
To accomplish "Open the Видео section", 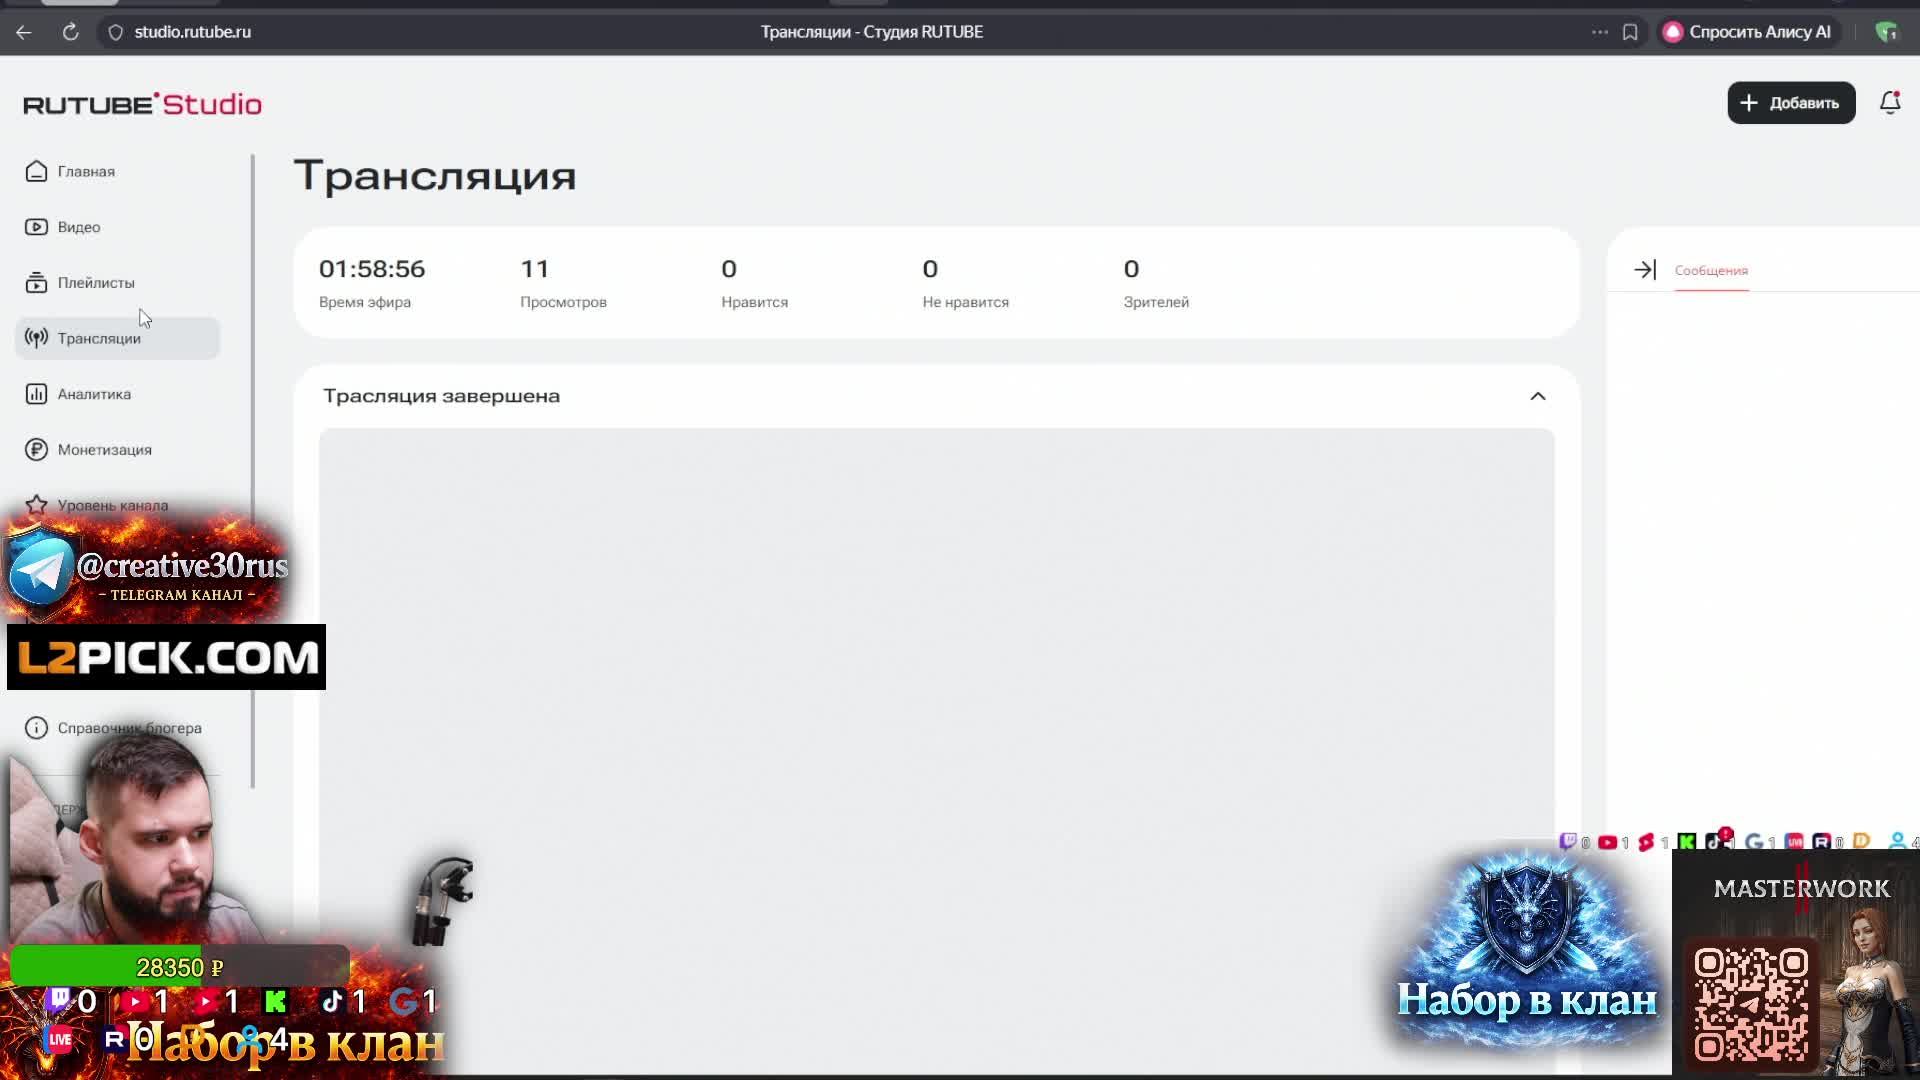I will pos(78,227).
